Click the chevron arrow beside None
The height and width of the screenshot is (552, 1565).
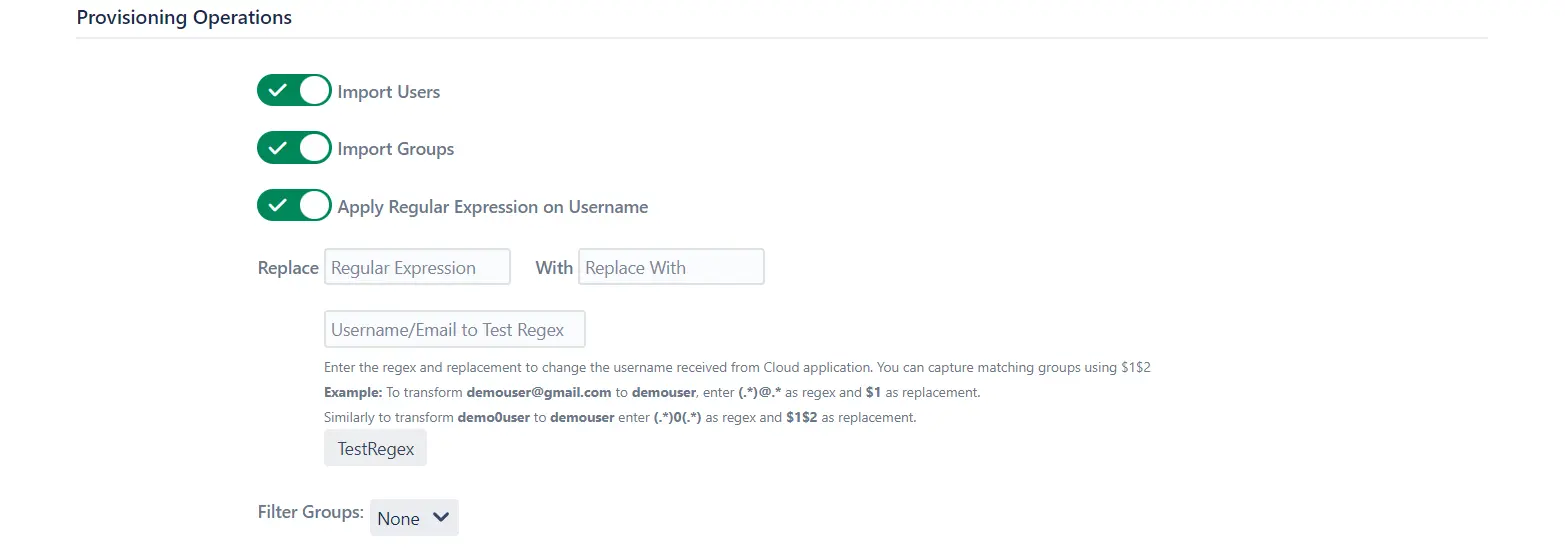click(x=440, y=518)
